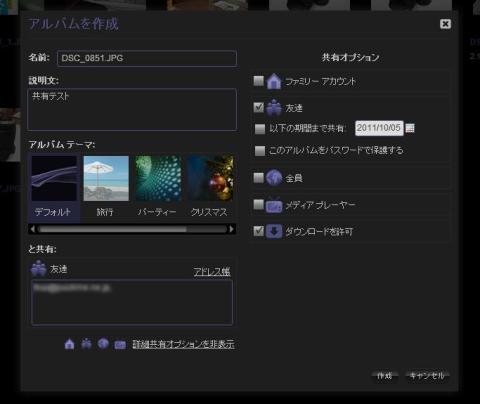480x404 pixels.
Task: Enable 以下の期間まで共有 checkbox
Action: 260,129
